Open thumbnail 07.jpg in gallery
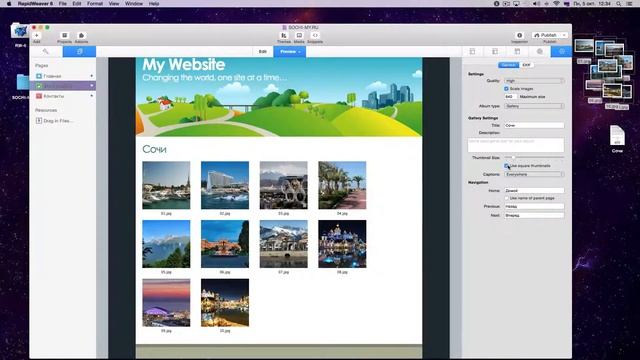Image resolution: width=640 pixels, height=360 pixels. [x=284, y=244]
